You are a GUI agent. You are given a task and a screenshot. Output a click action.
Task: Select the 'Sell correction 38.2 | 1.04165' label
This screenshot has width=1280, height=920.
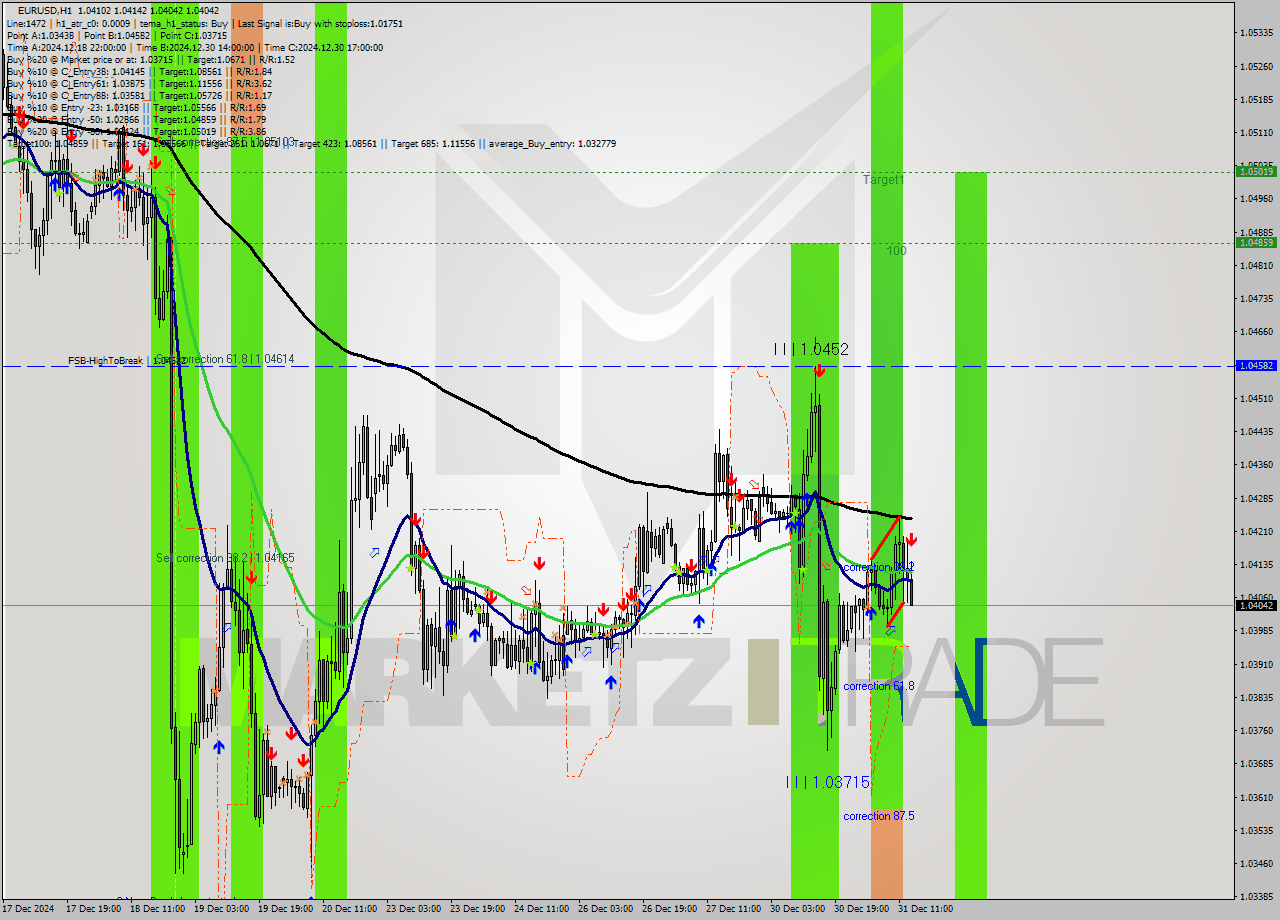(x=225, y=557)
